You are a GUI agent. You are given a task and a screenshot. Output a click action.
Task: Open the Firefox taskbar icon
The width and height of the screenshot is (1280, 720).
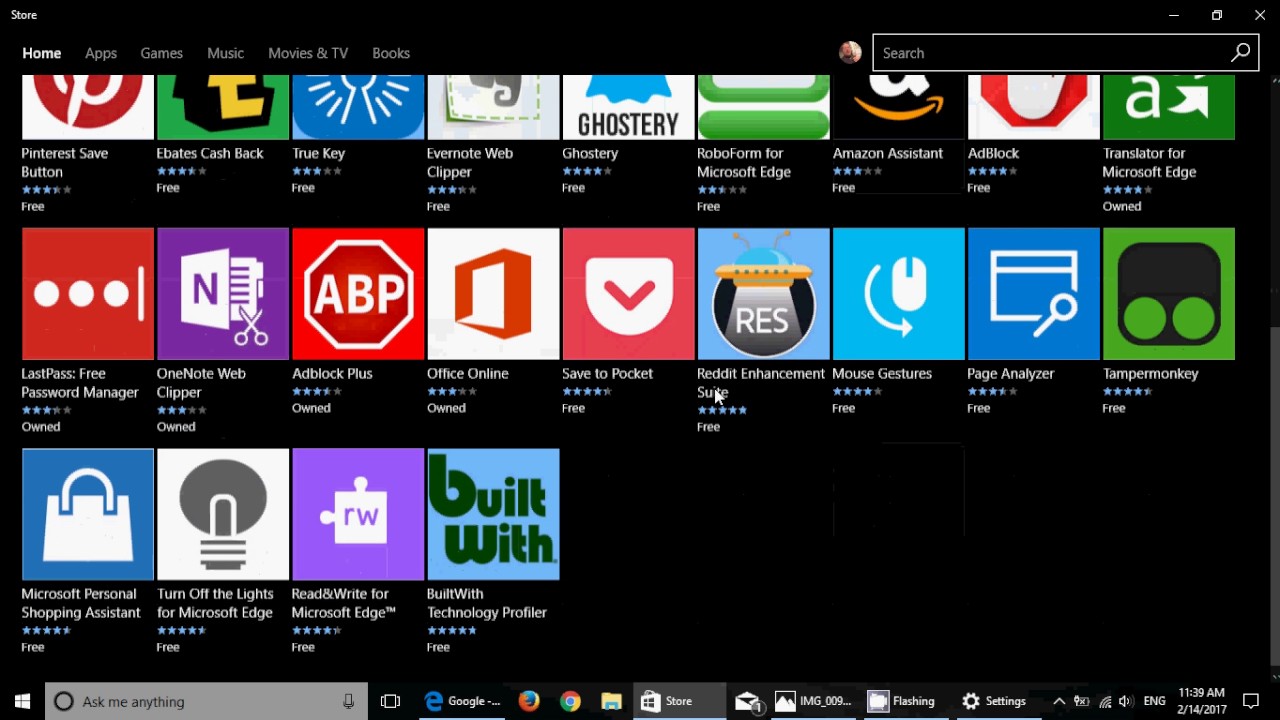(x=529, y=701)
